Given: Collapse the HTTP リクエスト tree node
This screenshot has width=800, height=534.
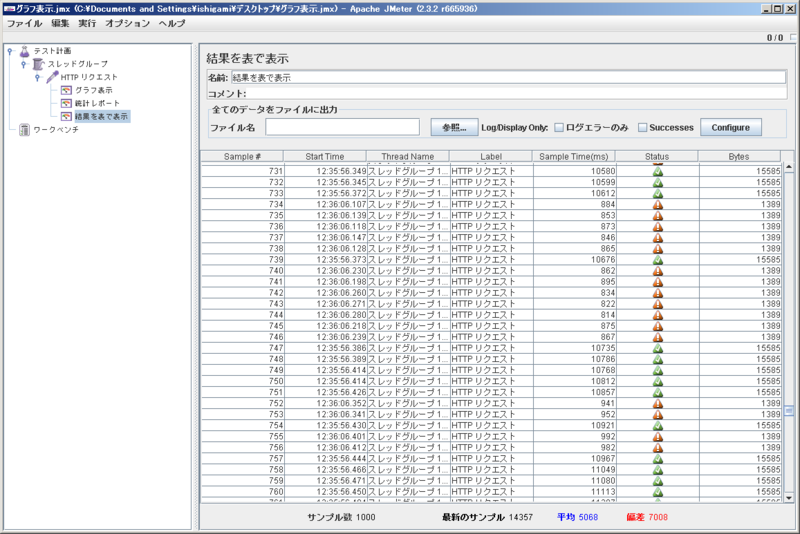Looking at the screenshot, I should click(x=37, y=78).
